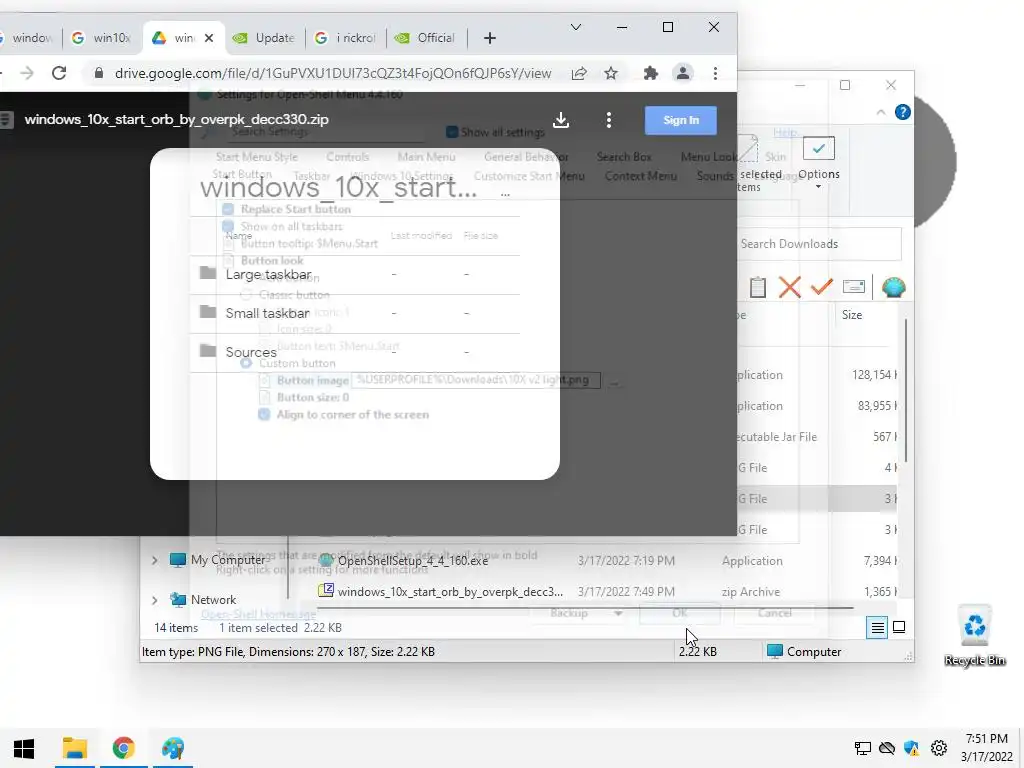This screenshot has width=1024, height=768.
Task: Open File Explorer from taskbar
Action: click(74, 748)
